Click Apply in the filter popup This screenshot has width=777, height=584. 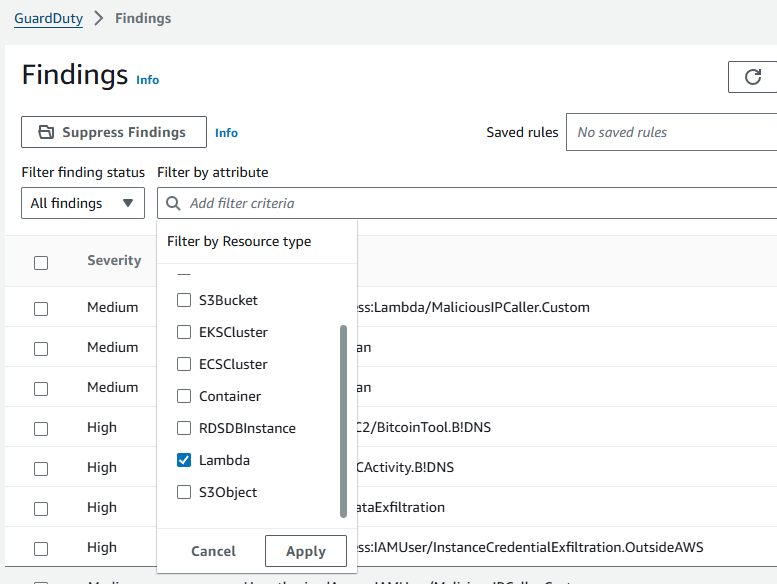[306, 551]
